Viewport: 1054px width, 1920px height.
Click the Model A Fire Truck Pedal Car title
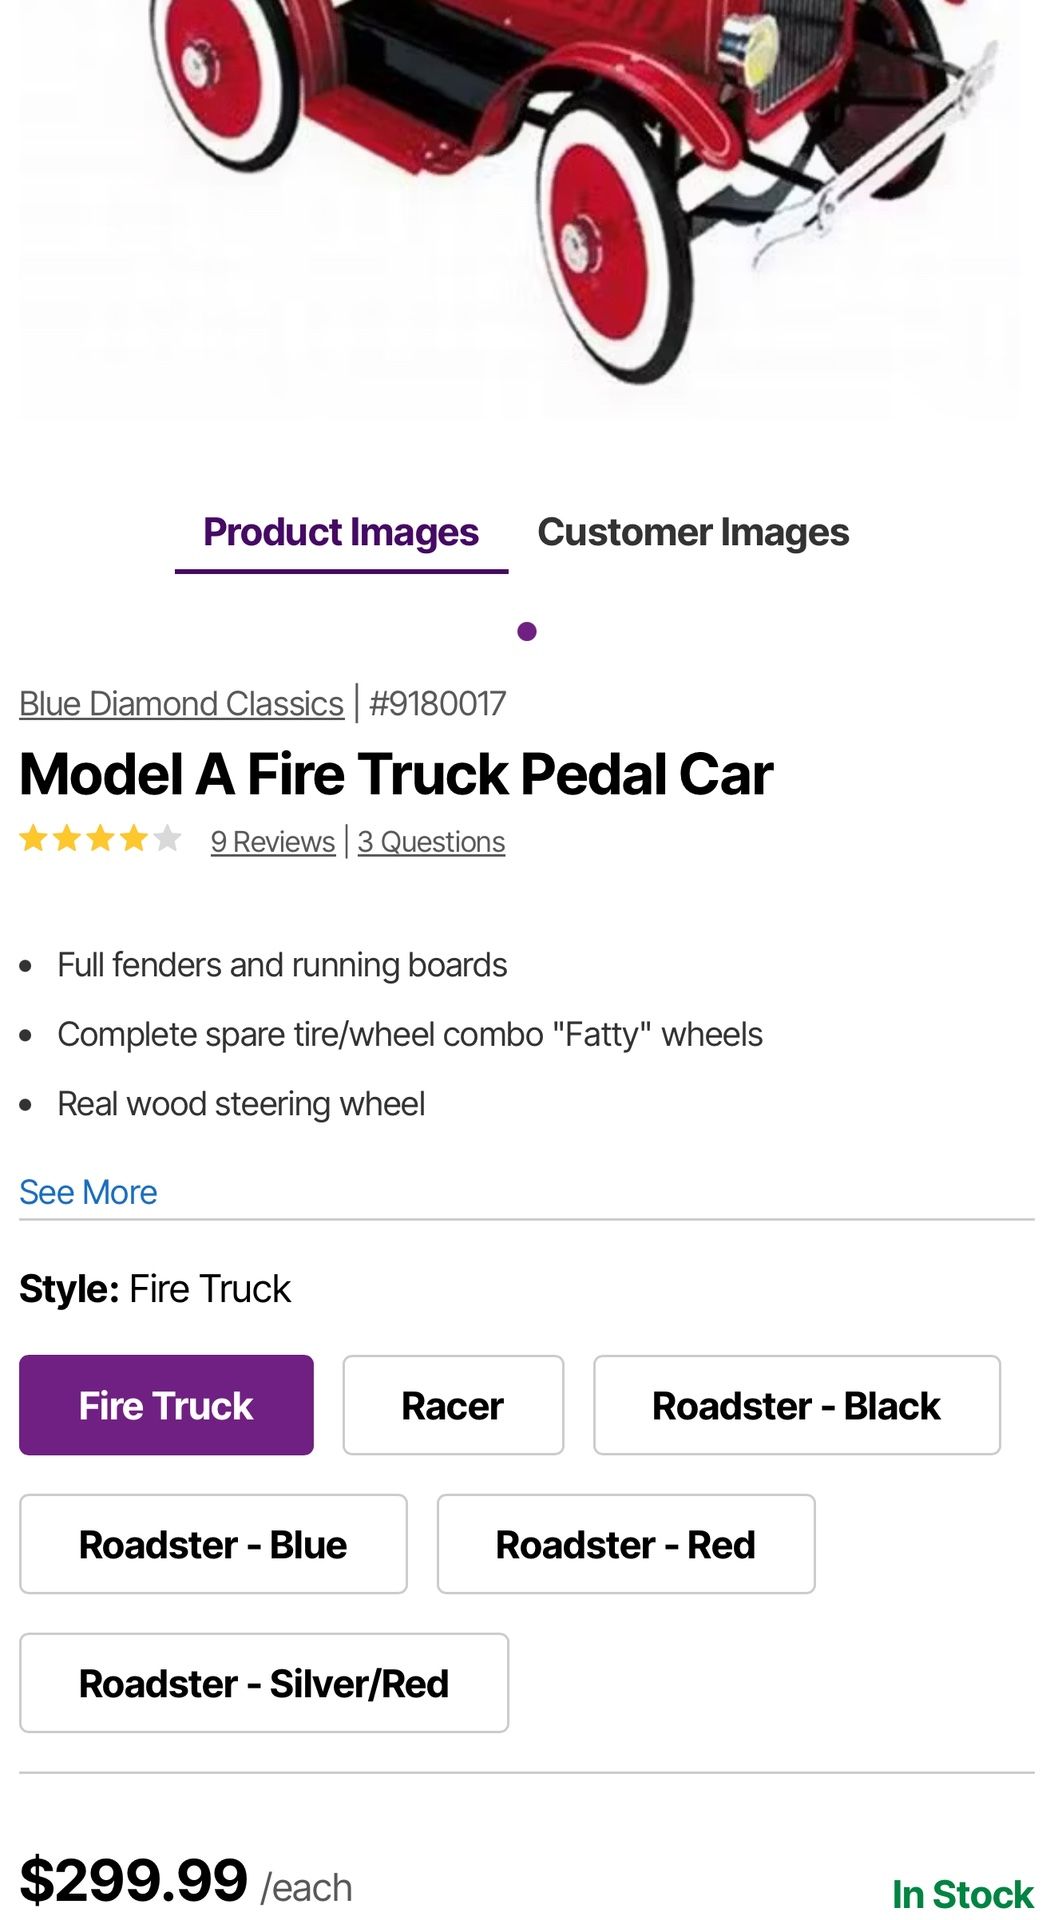pyautogui.click(x=396, y=775)
